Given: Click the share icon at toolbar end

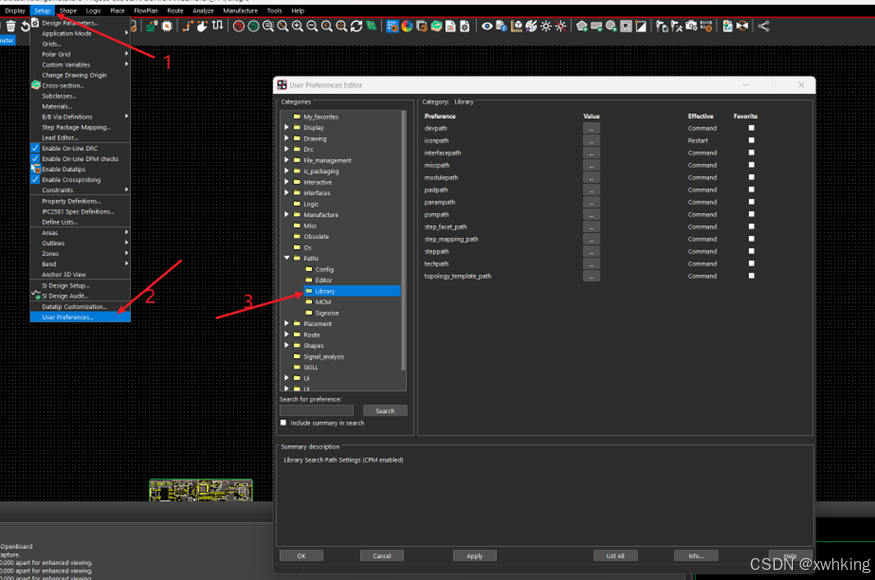Looking at the screenshot, I should point(764,26).
